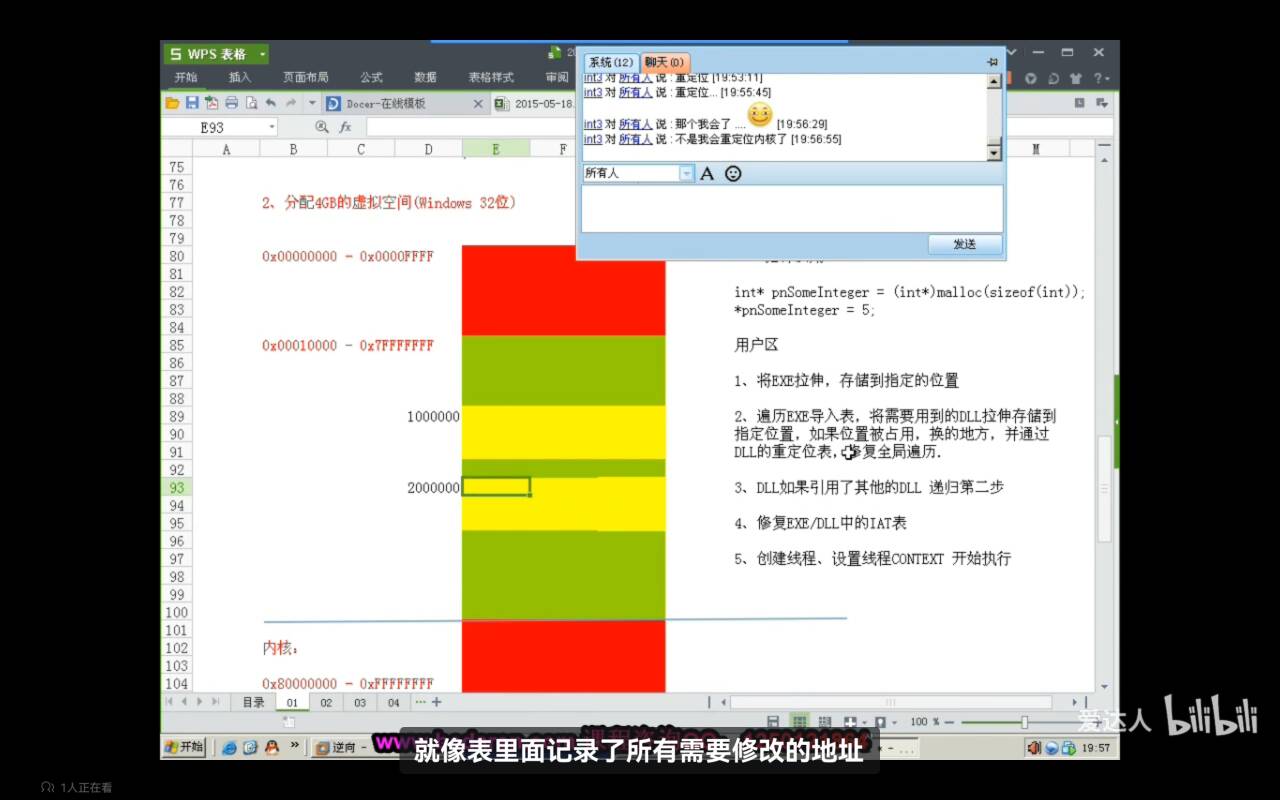Go to the first sheet tab arrow
The width and height of the screenshot is (1280, 800).
pyautogui.click(x=170, y=702)
